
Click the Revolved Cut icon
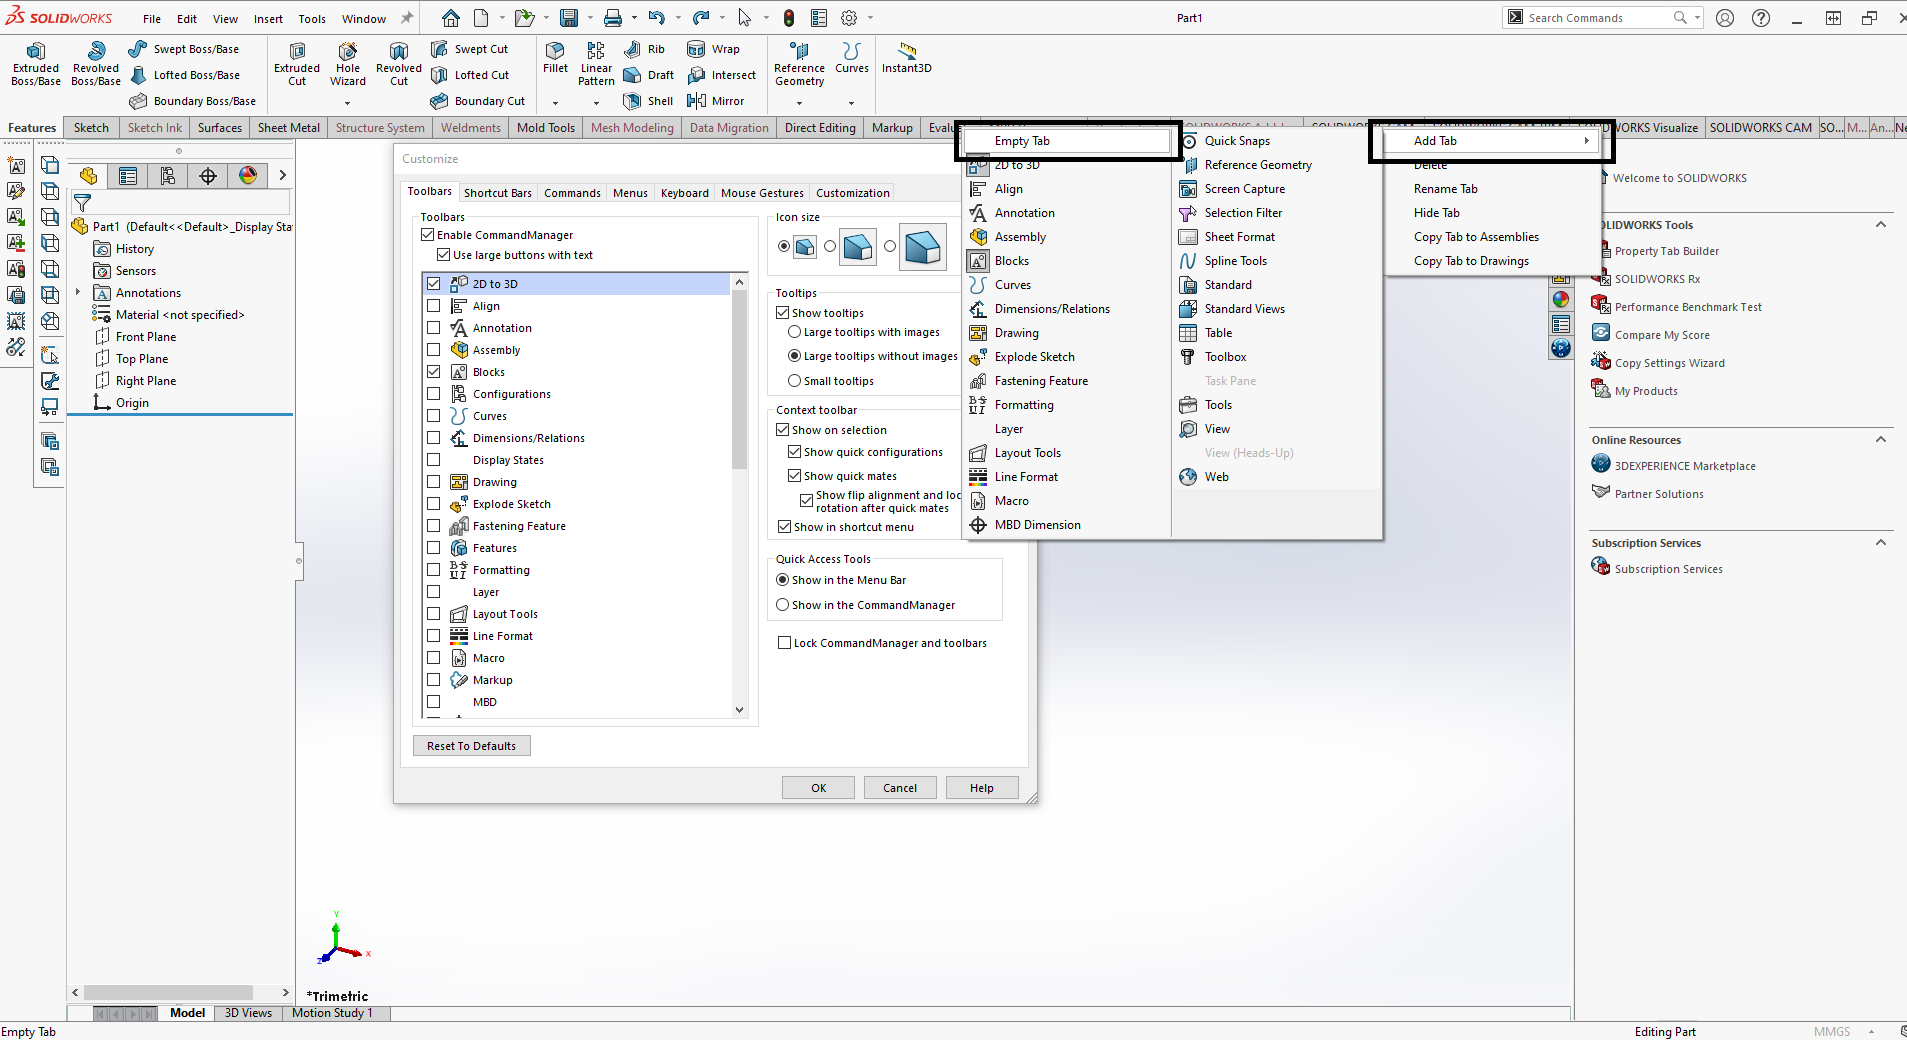tap(398, 65)
